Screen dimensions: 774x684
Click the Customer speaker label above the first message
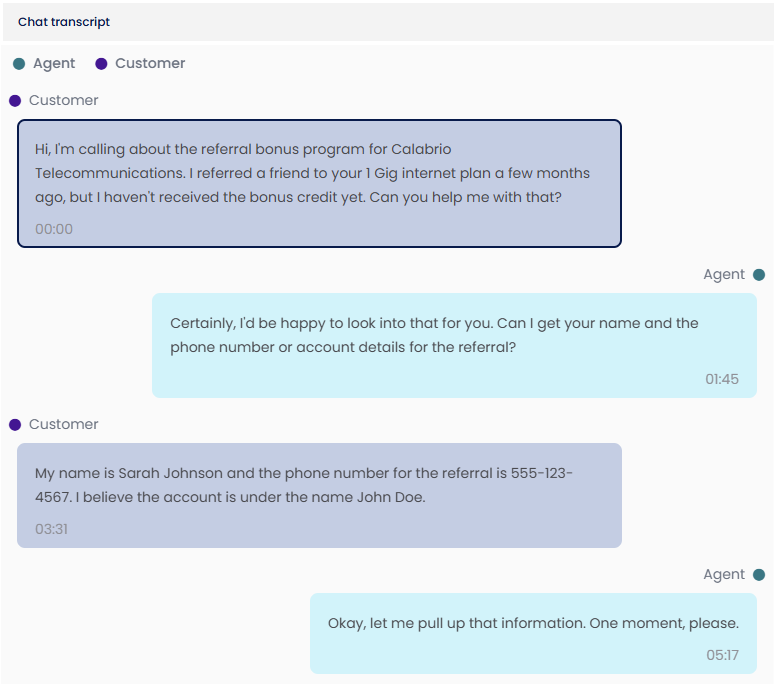pos(64,101)
